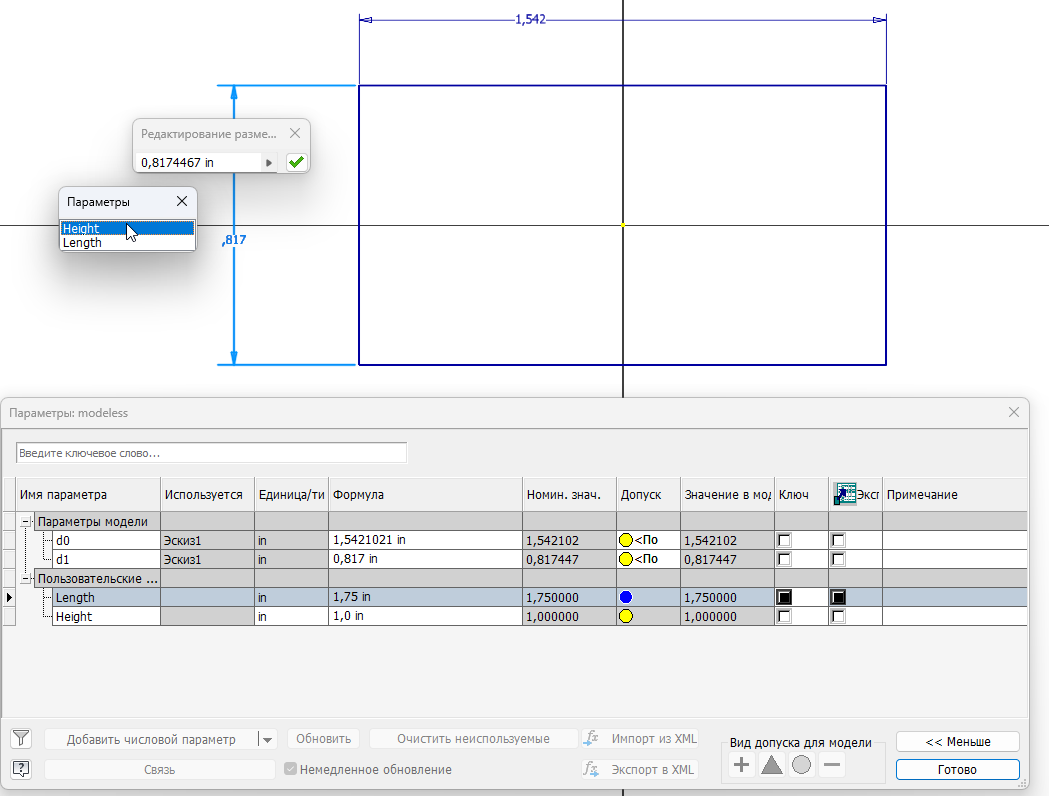Open the arrow flyout in the dimension edit box
The height and width of the screenshot is (796, 1049).
(x=269, y=163)
